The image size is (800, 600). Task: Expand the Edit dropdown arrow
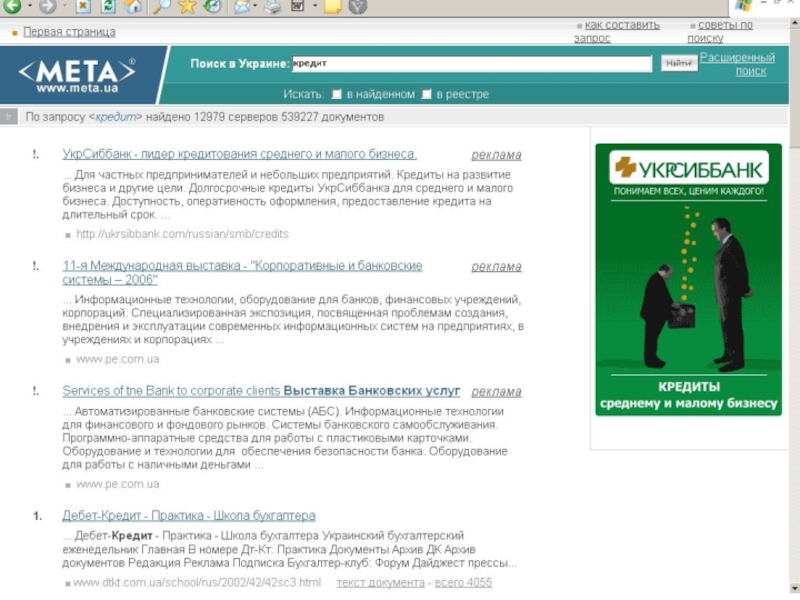pyautogui.click(x=315, y=6)
